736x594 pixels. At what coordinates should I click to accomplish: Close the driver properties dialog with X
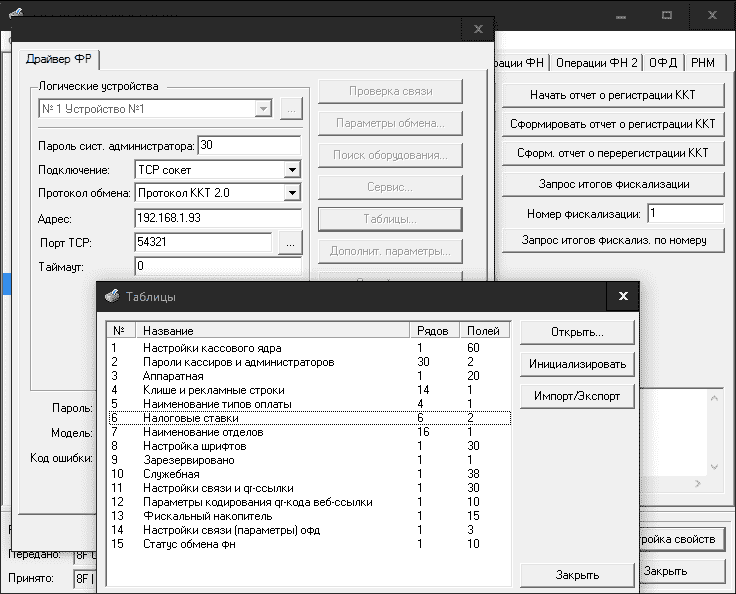click(478, 29)
